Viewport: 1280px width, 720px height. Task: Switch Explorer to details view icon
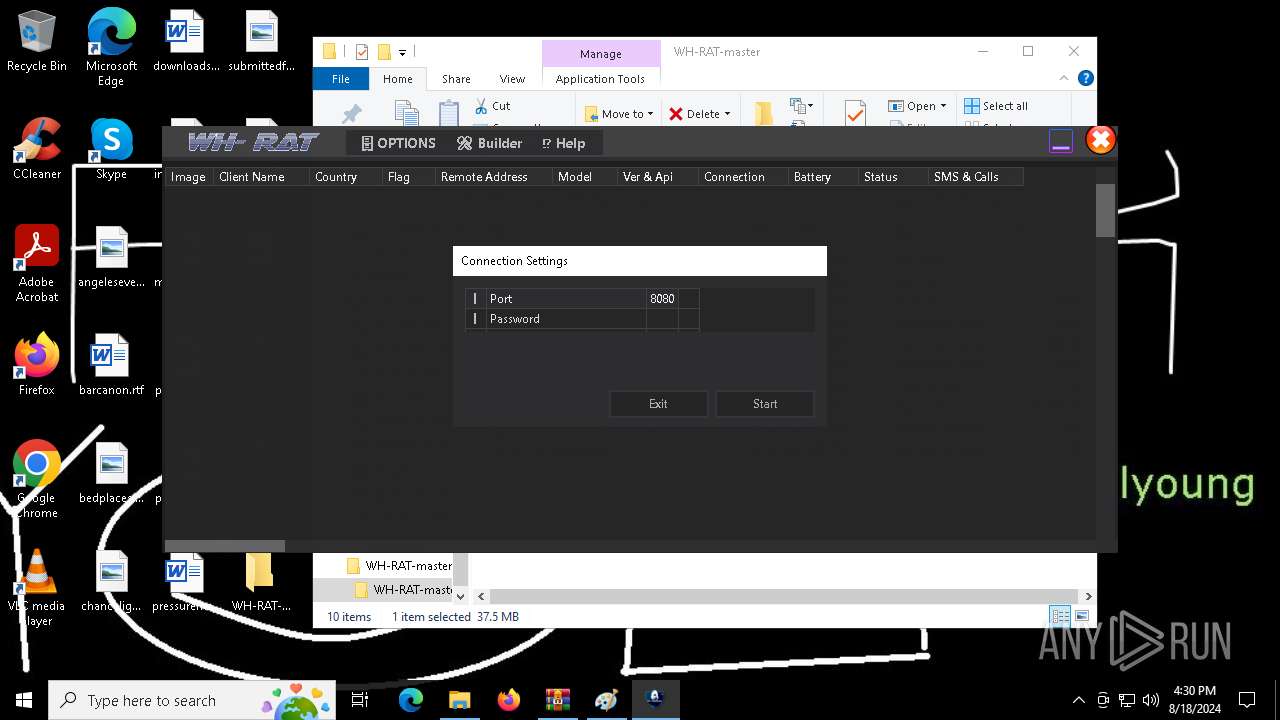coord(1059,616)
